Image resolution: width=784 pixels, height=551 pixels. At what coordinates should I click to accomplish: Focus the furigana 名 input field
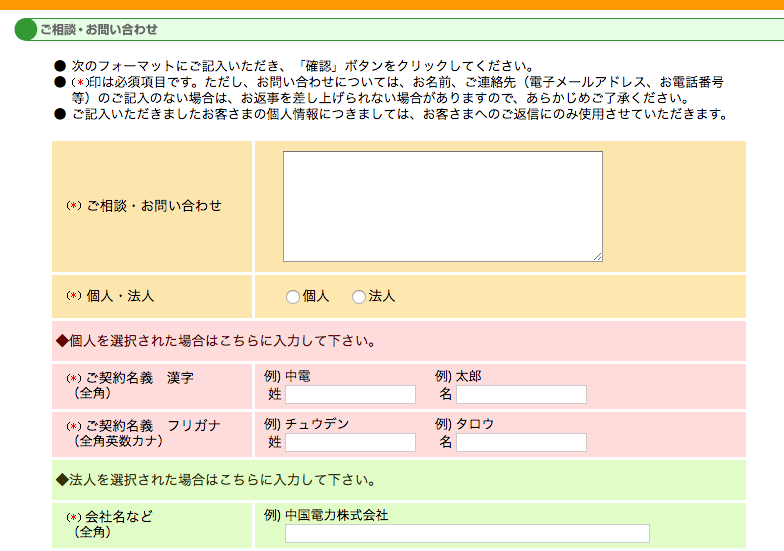521,443
